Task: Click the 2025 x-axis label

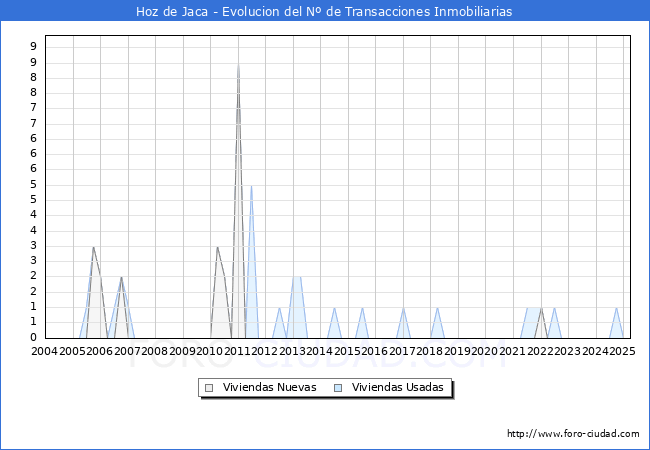Action: (x=622, y=351)
